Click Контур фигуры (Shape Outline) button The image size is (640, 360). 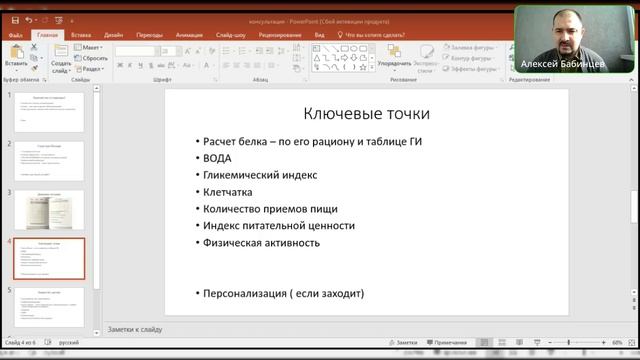click(468, 58)
